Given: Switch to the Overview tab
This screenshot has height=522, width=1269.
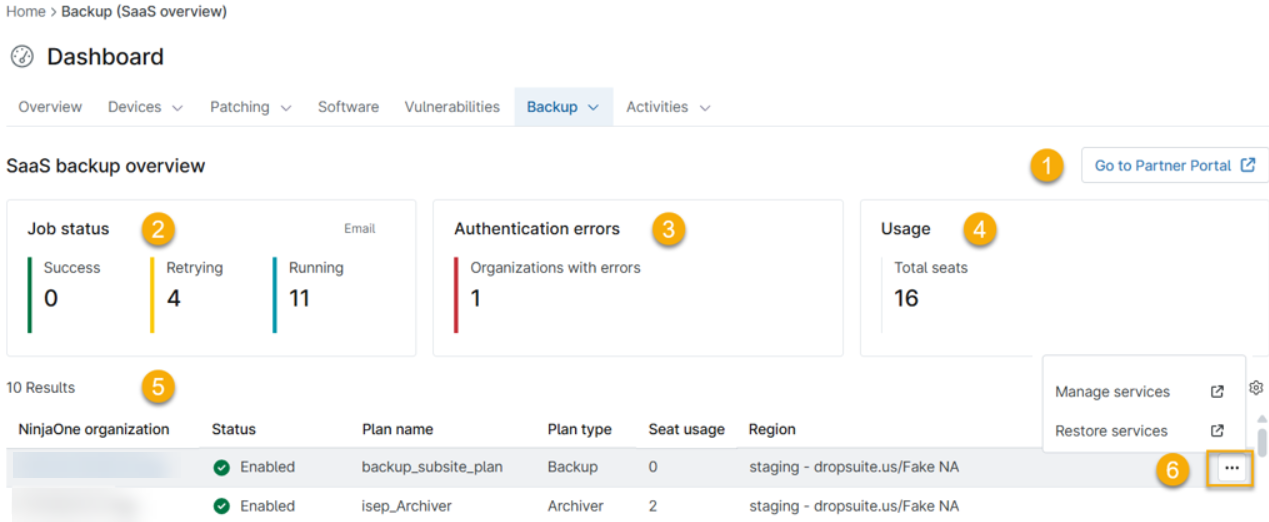Looking at the screenshot, I should click(x=50, y=107).
